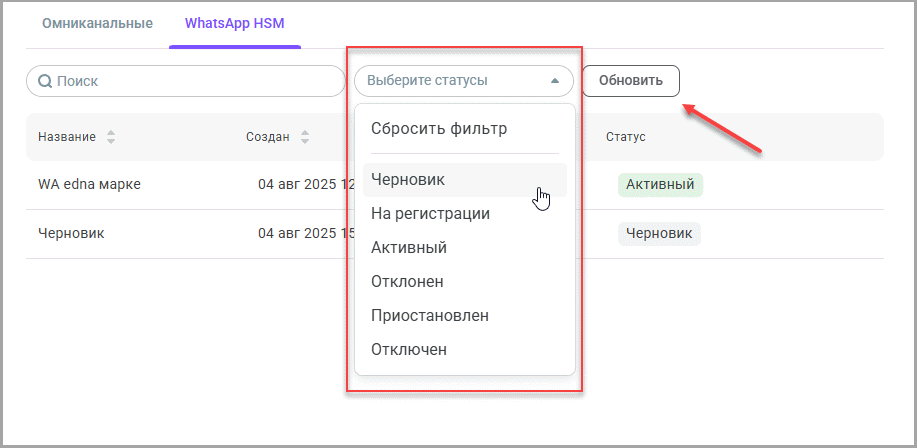This screenshot has height=448, width=917.
Task: Select the Черновик status option
Action: [465, 180]
